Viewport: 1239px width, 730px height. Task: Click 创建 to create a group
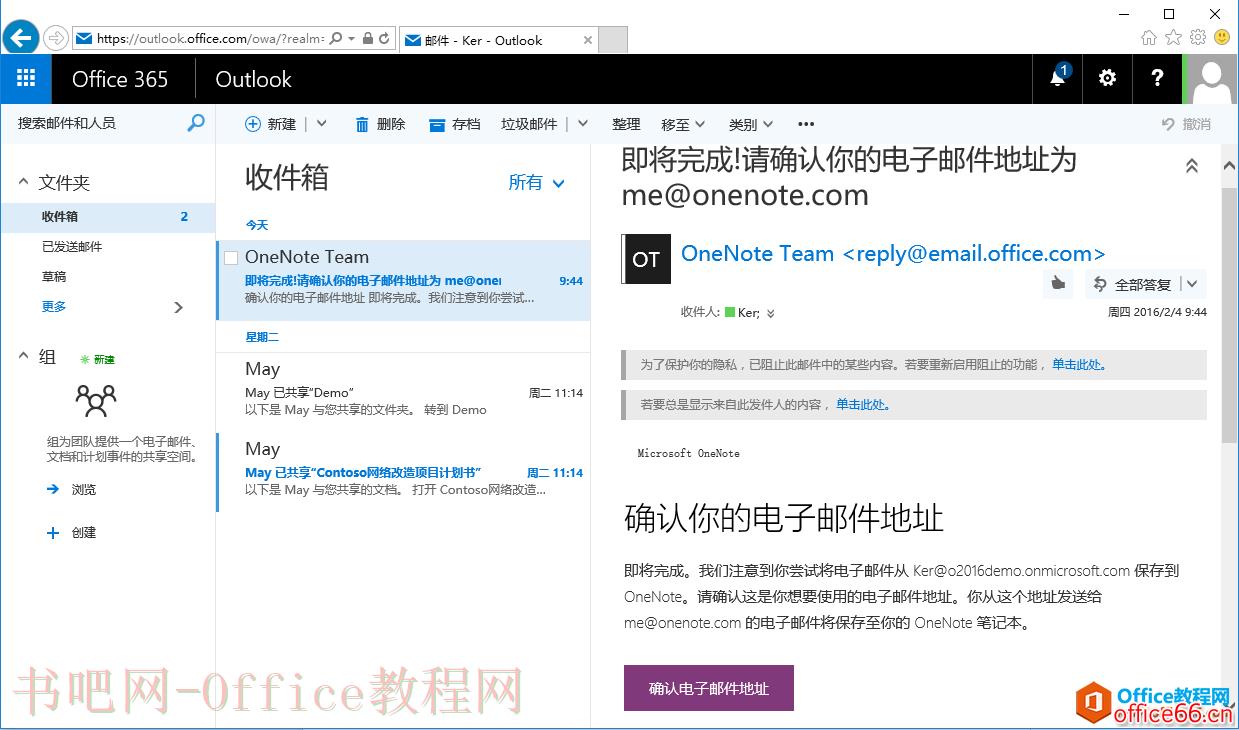(x=72, y=532)
